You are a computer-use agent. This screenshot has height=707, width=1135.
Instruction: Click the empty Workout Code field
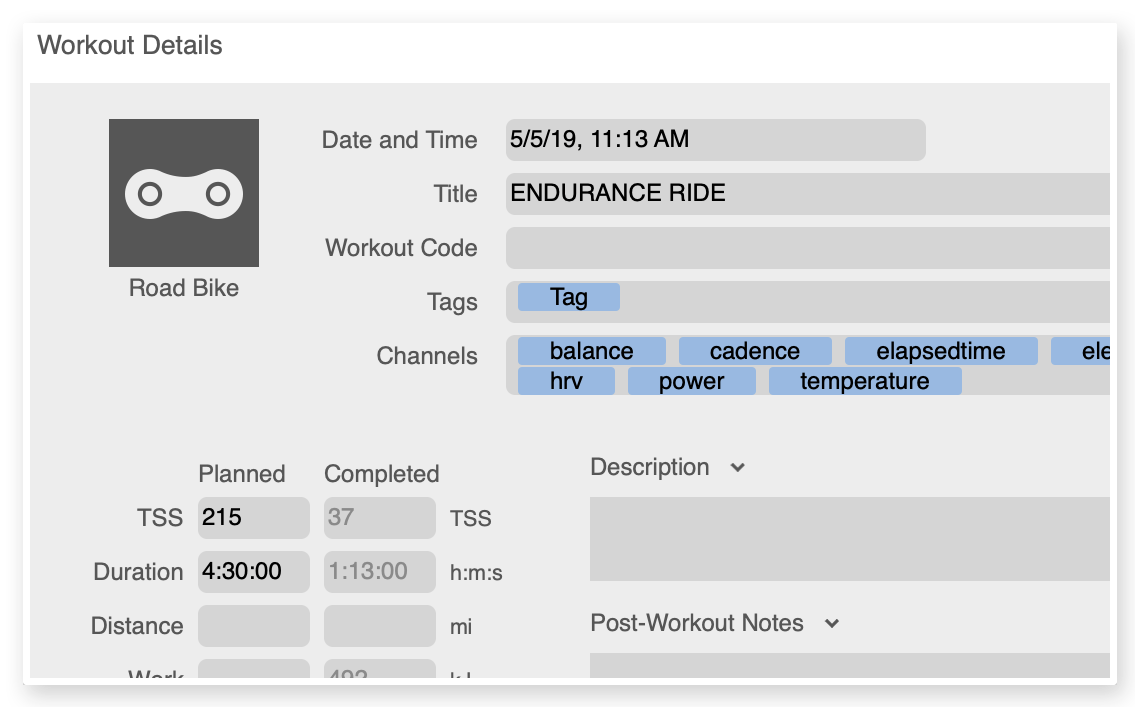coord(808,248)
